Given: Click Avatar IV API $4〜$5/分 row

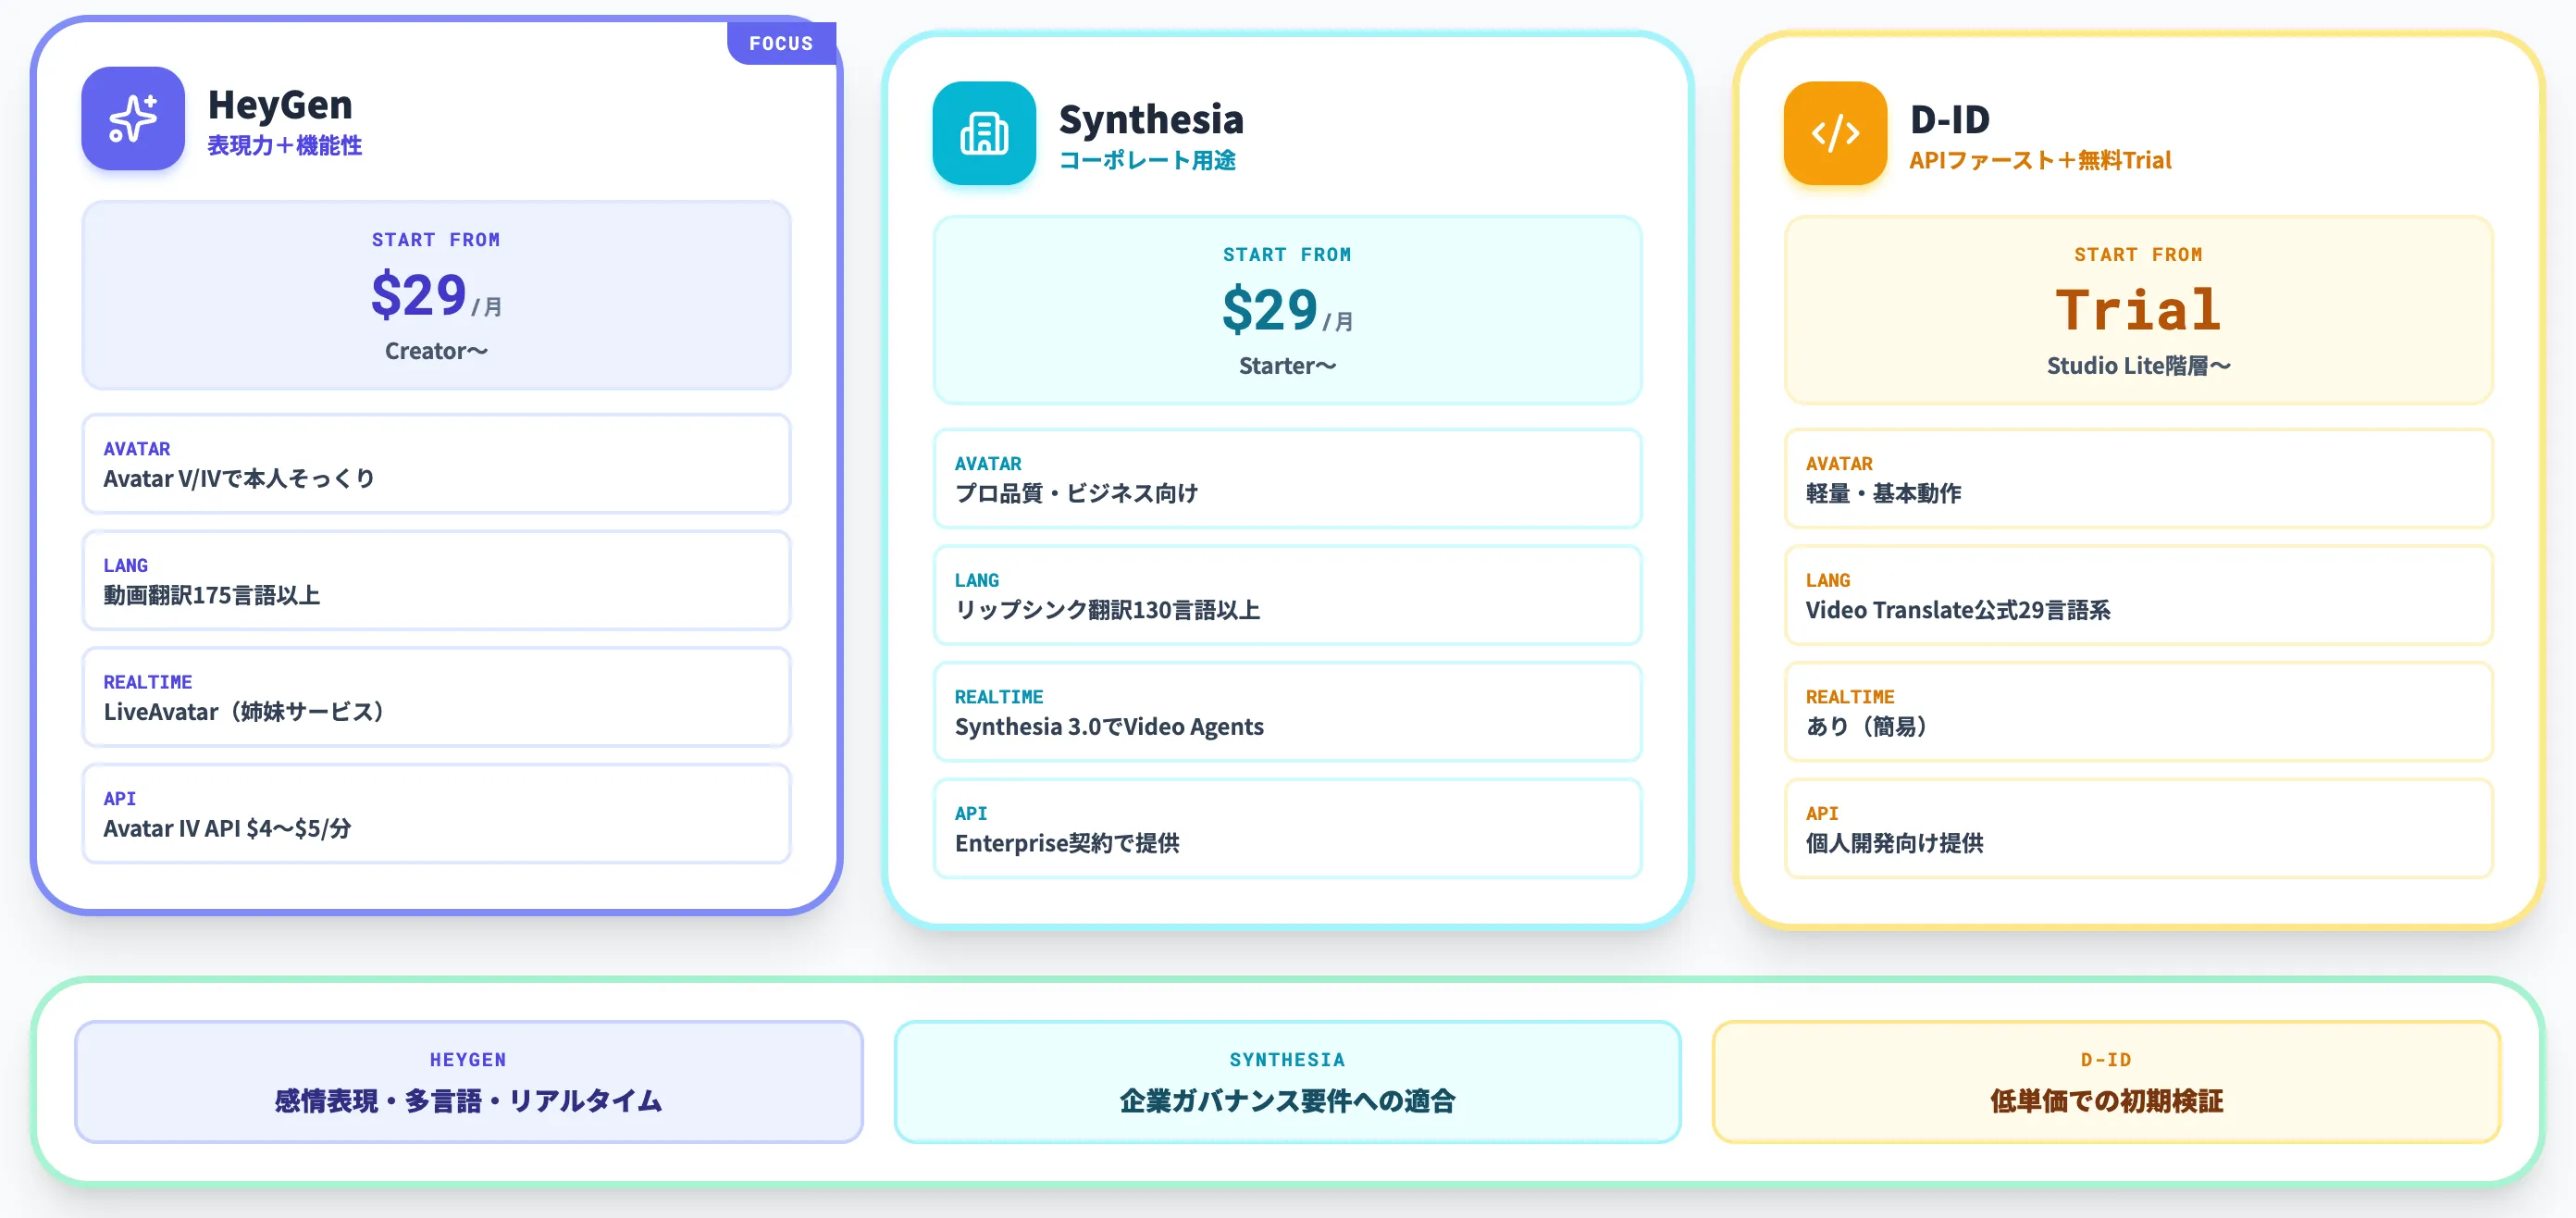Looking at the screenshot, I should click(x=436, y=814).
